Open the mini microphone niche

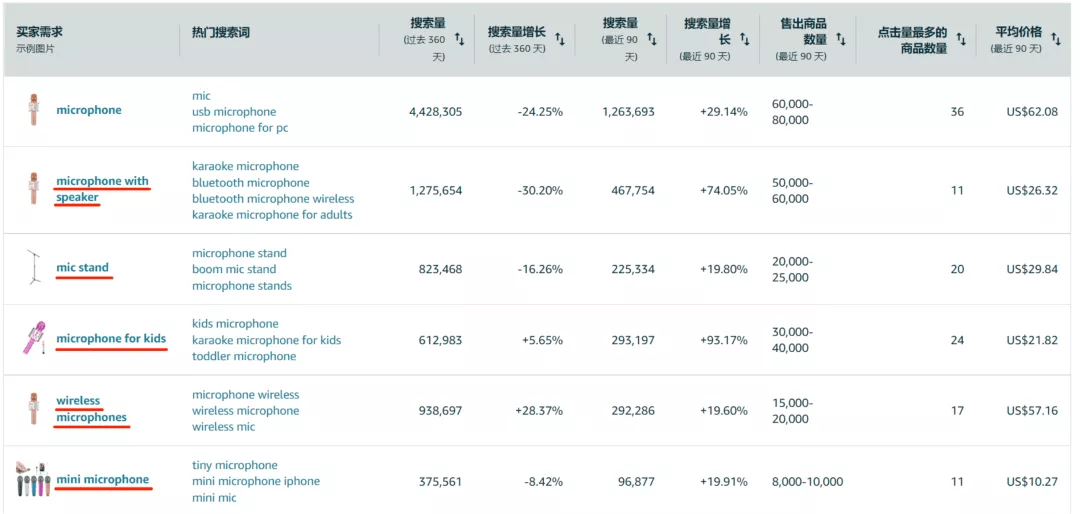[102, 480]
